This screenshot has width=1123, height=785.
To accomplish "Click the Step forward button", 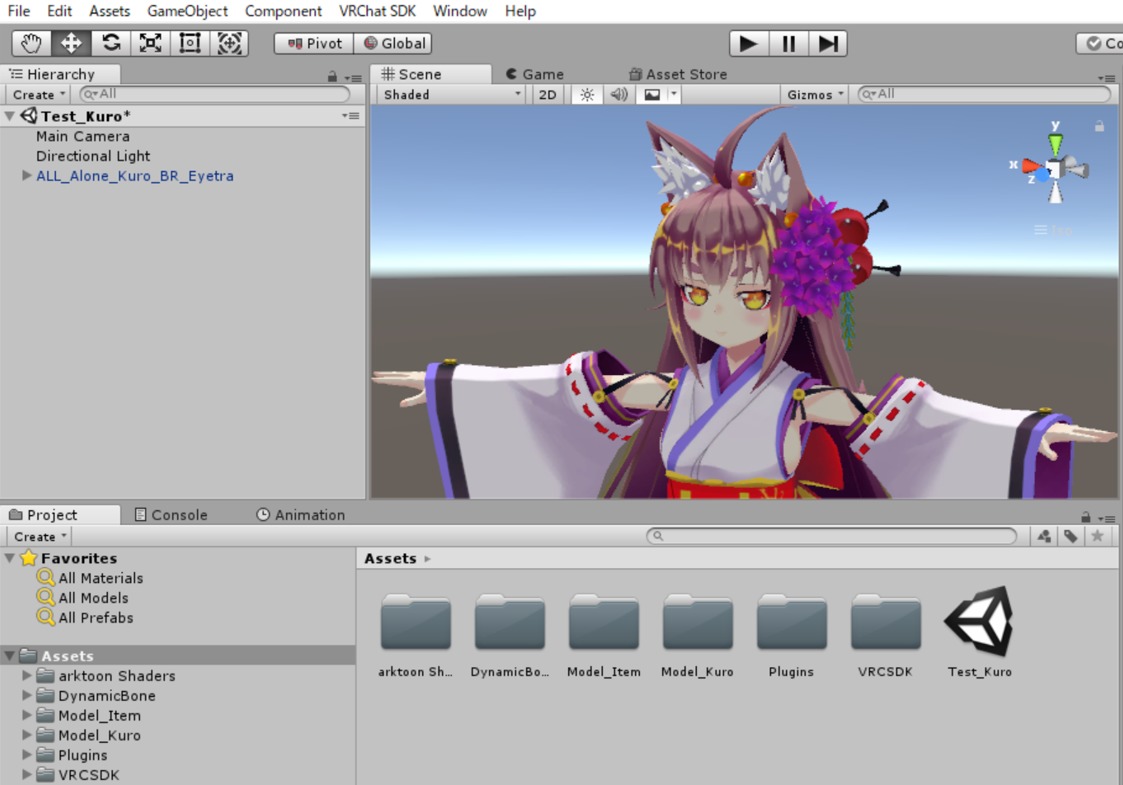I will pos(828,43).
